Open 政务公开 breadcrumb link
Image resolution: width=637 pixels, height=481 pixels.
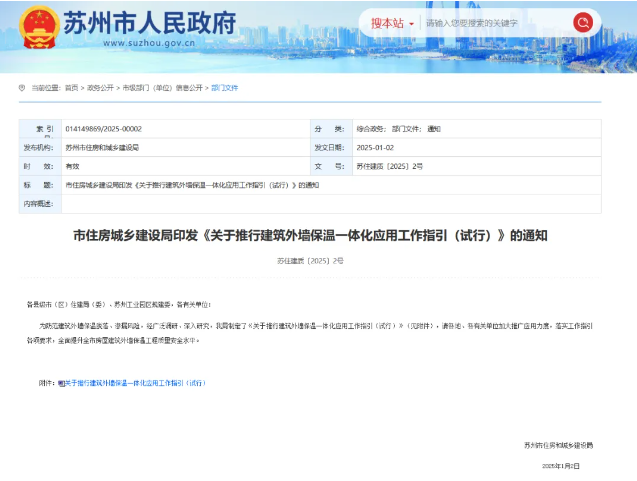point(100,88)
